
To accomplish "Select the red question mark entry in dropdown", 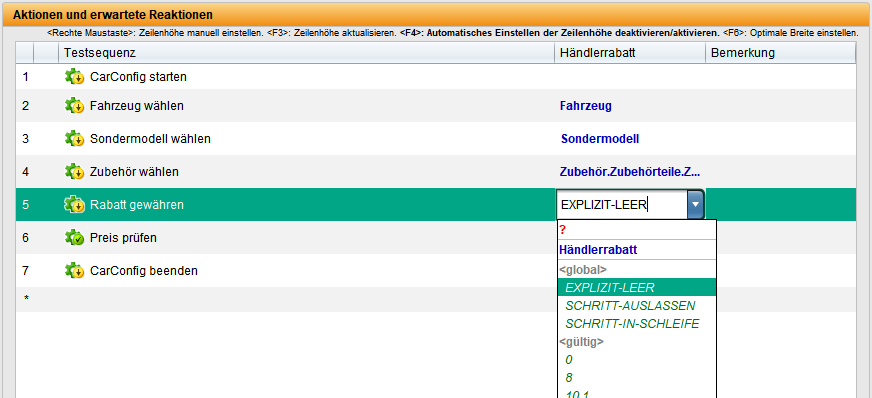I will (637, 230).
